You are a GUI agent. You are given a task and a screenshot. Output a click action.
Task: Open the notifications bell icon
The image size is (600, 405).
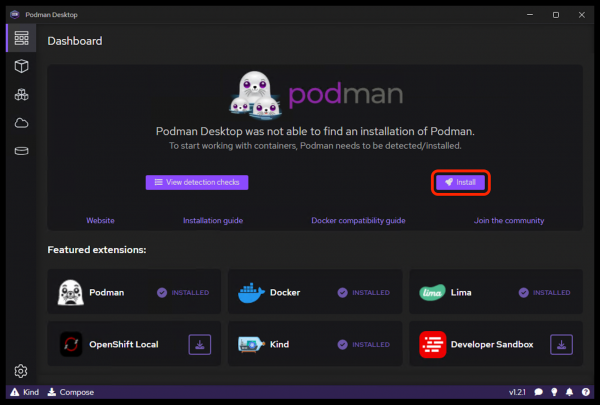[x=570, y=393]
